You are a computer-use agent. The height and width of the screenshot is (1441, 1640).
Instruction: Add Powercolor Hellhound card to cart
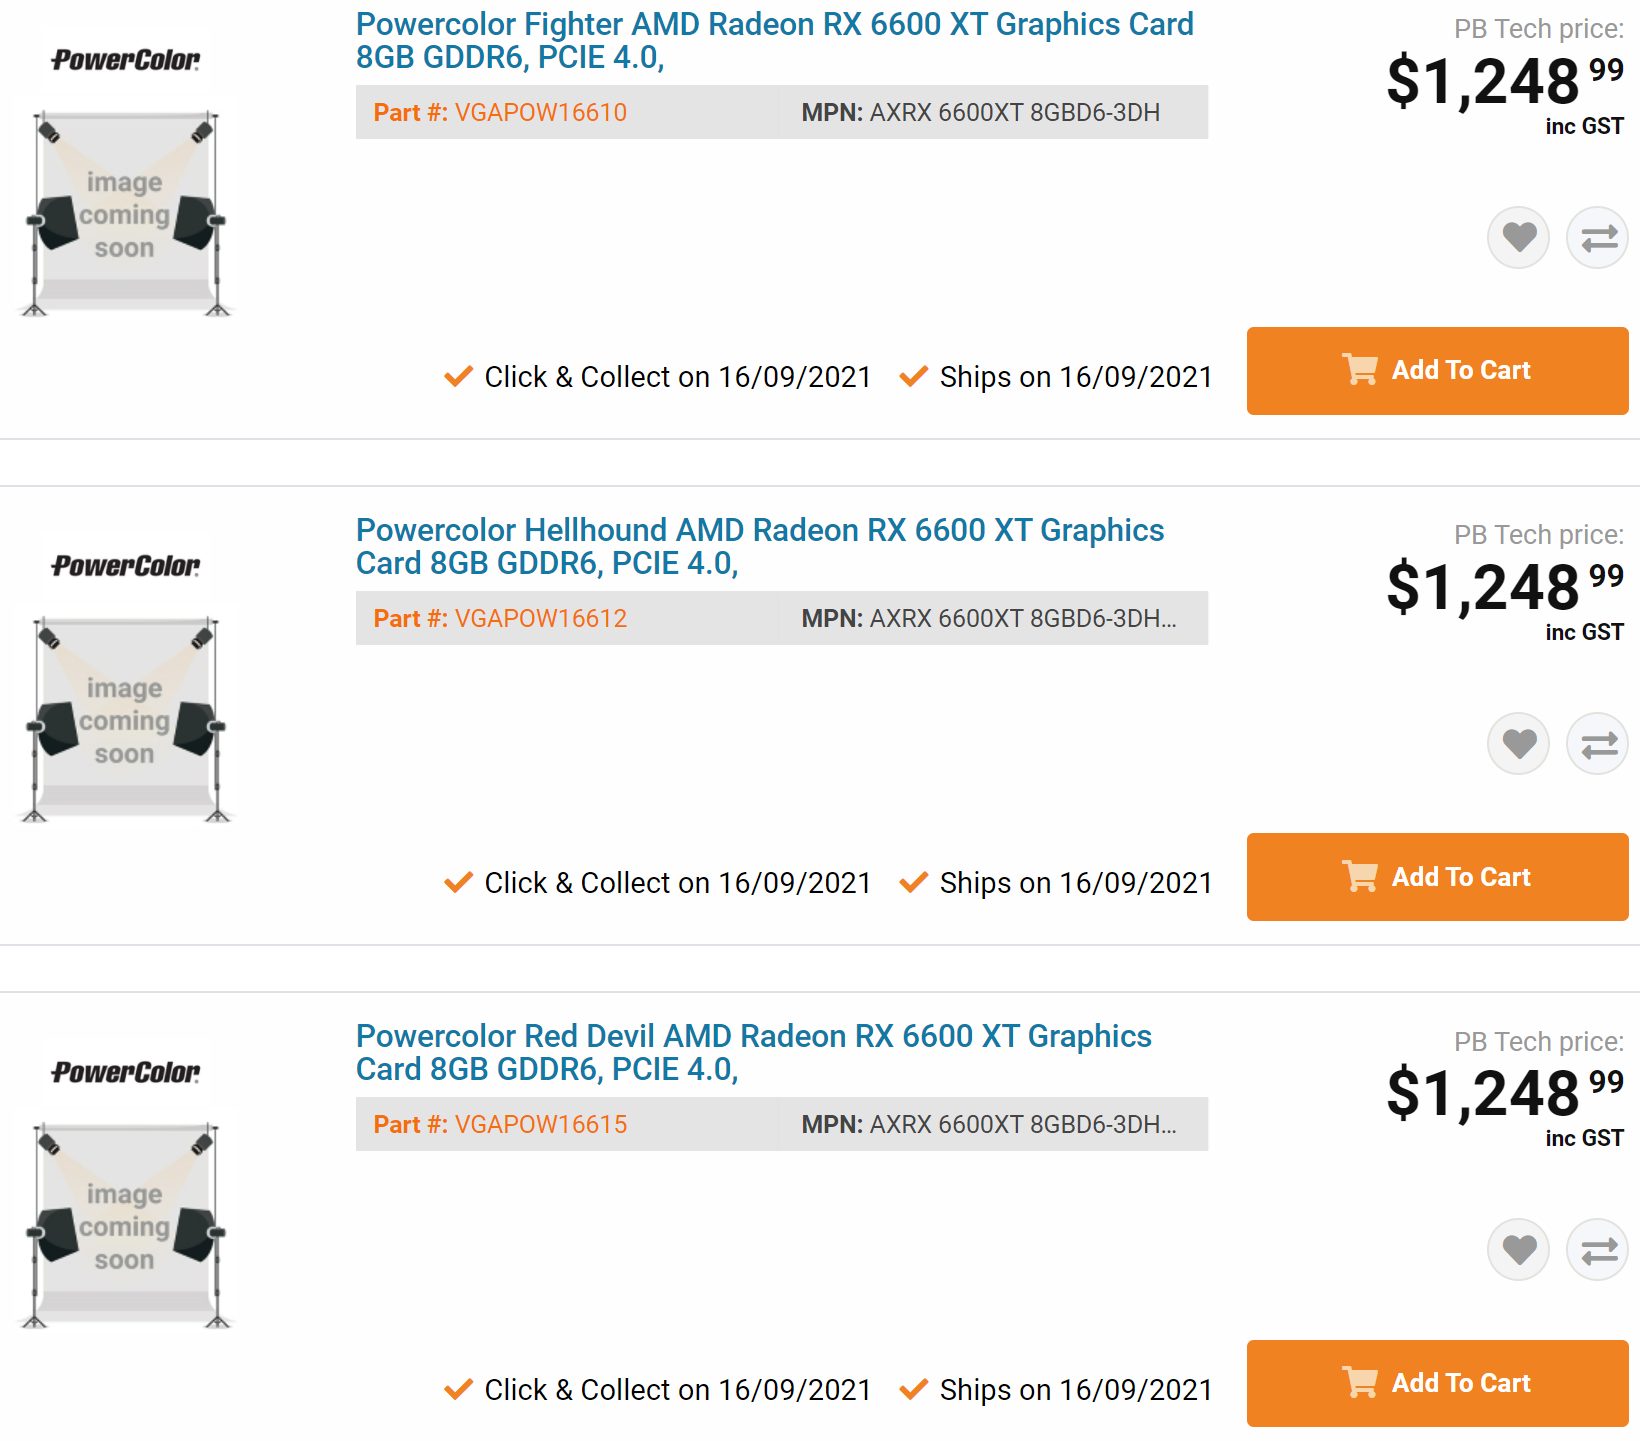point(1437,877)
